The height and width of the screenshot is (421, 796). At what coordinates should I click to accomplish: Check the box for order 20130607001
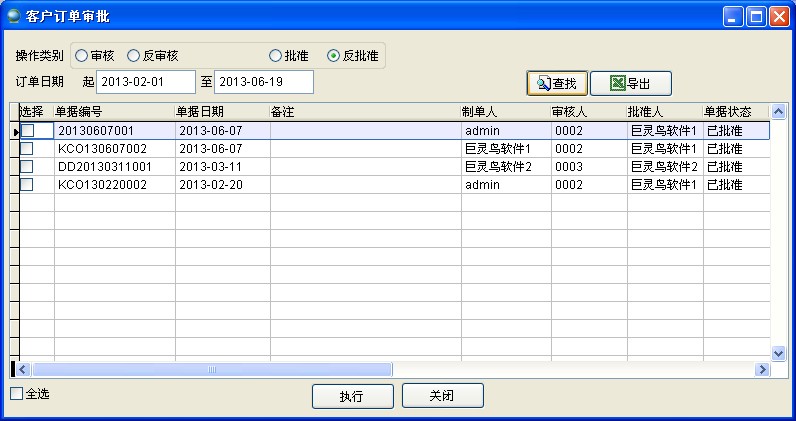pos(27,131)
